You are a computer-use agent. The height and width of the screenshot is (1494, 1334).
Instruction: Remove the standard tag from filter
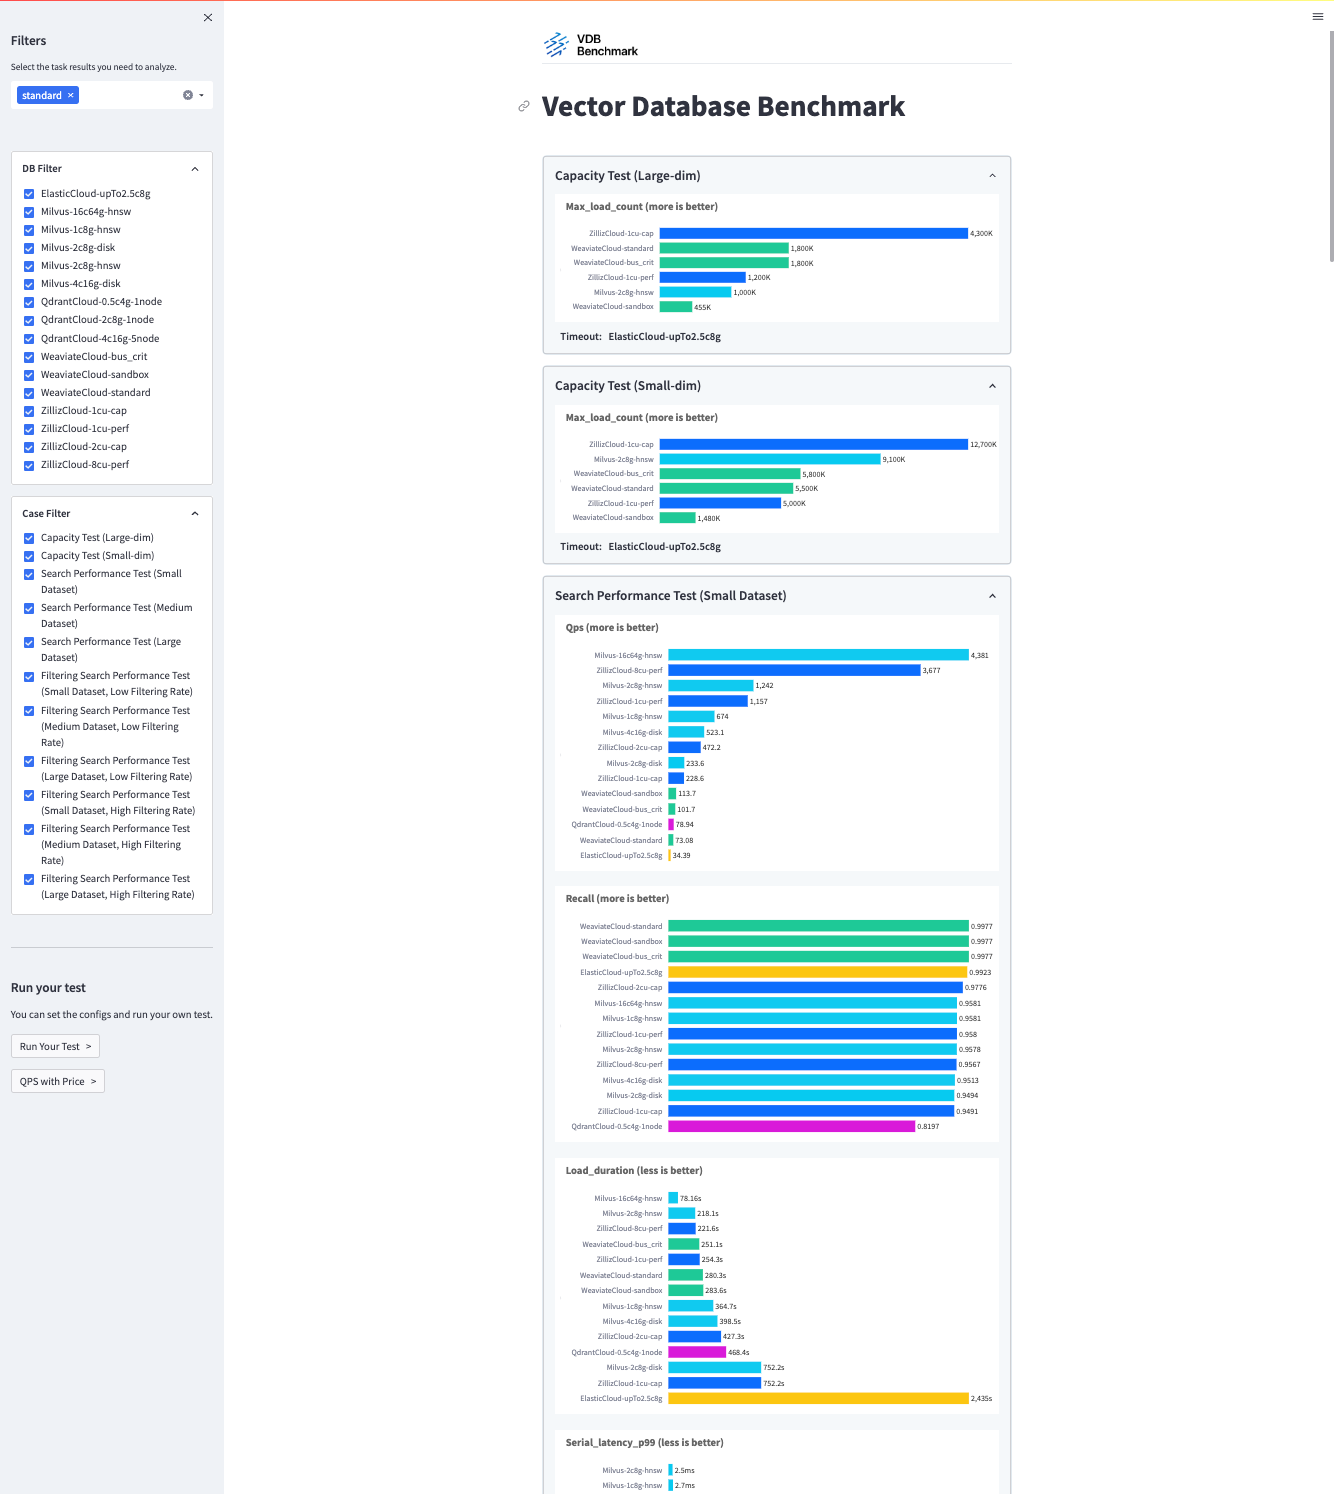click(x=71, y=96)
